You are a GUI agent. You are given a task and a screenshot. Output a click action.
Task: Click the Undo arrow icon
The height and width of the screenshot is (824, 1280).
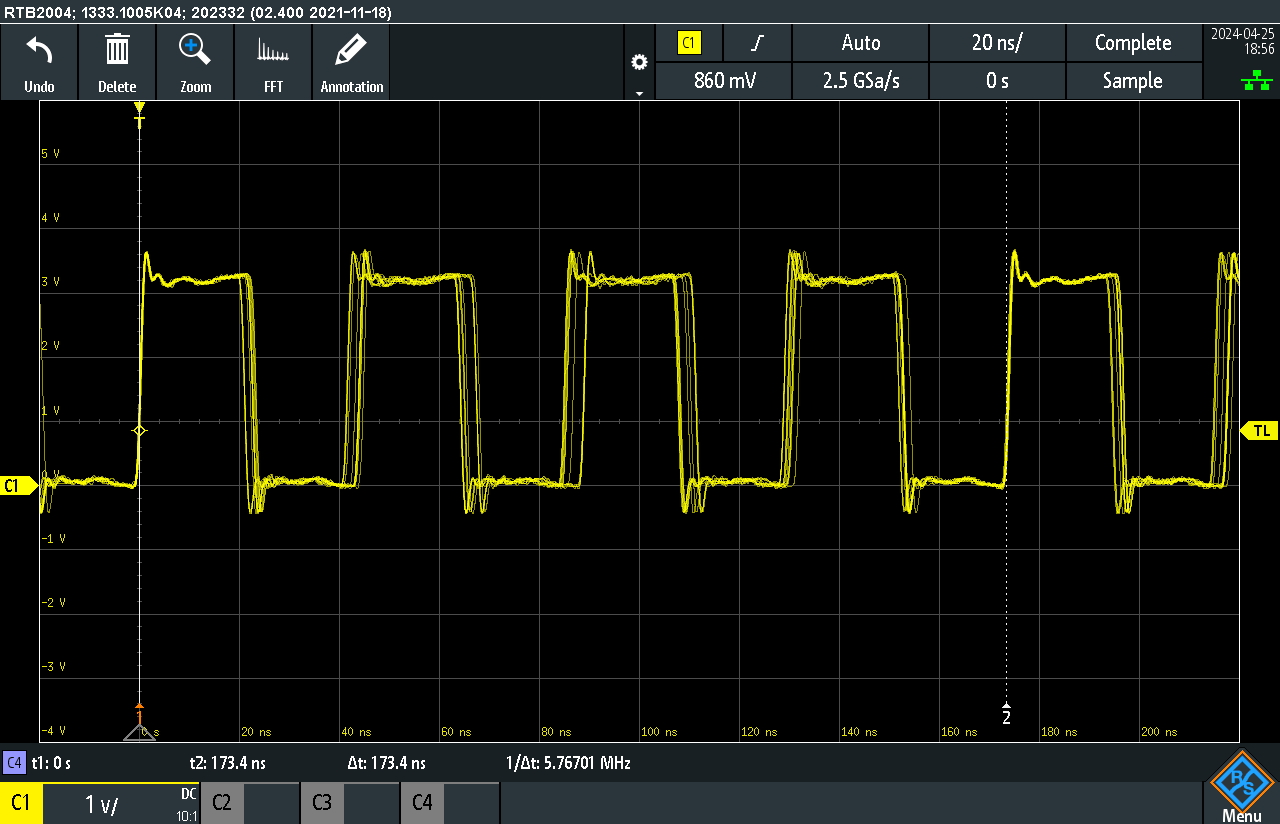39,49
